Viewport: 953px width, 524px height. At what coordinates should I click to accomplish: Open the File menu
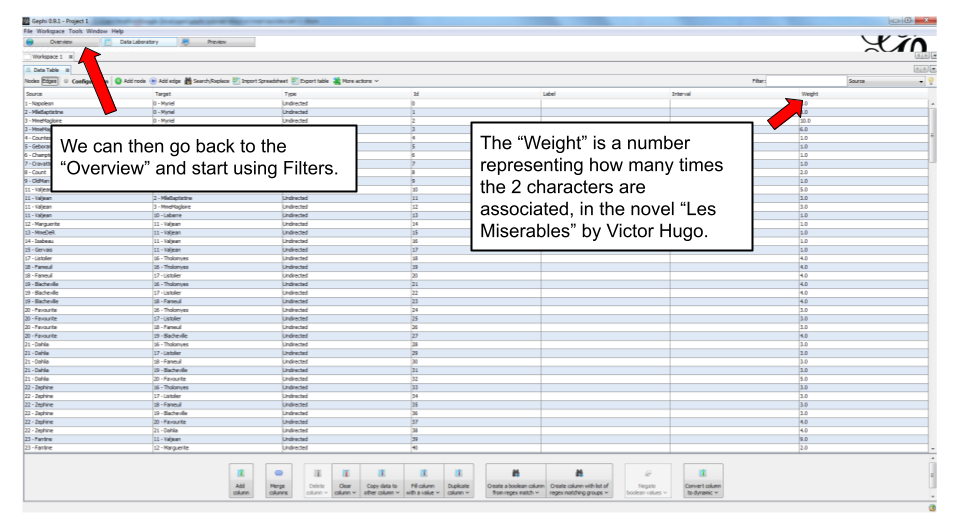28,31
